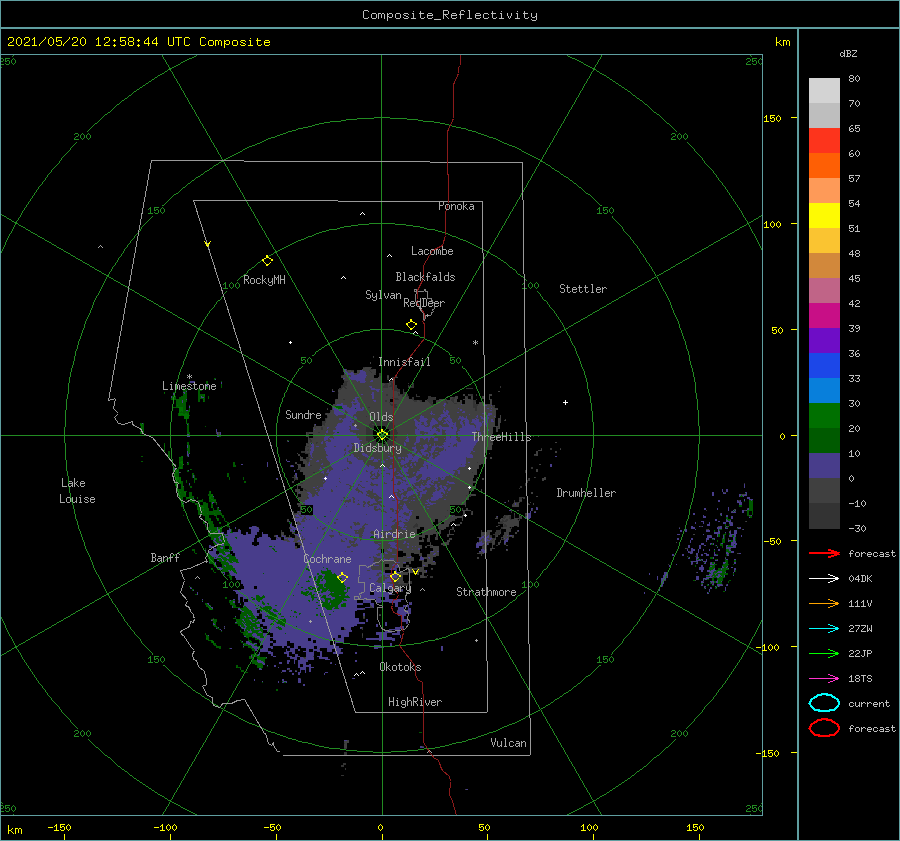Click the -10 dBZ dark grey swatch
Image resolution: width=900 pixels, height=841 pixels.
(824, 516)
